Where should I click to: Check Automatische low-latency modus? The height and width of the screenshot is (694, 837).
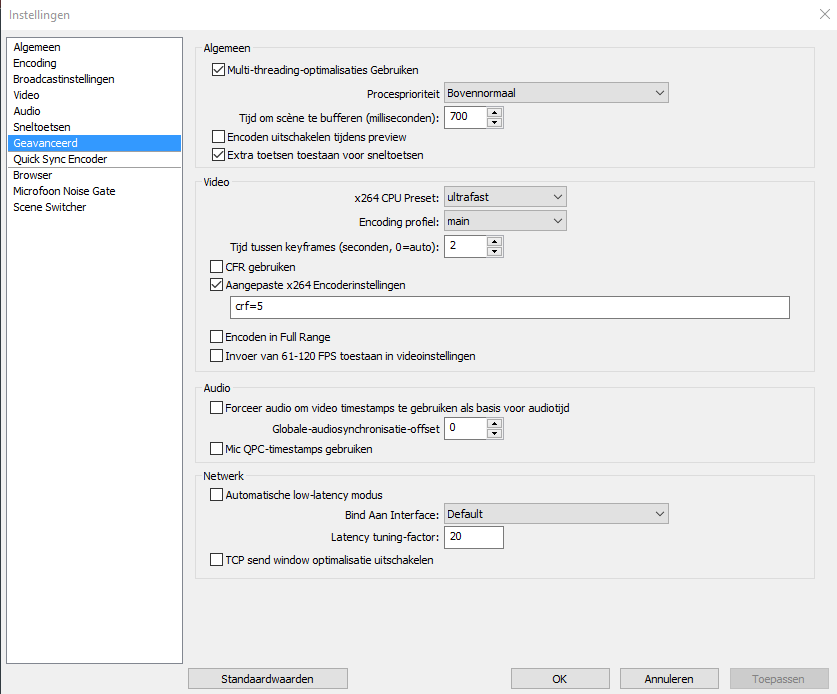[x=216, y=495]
